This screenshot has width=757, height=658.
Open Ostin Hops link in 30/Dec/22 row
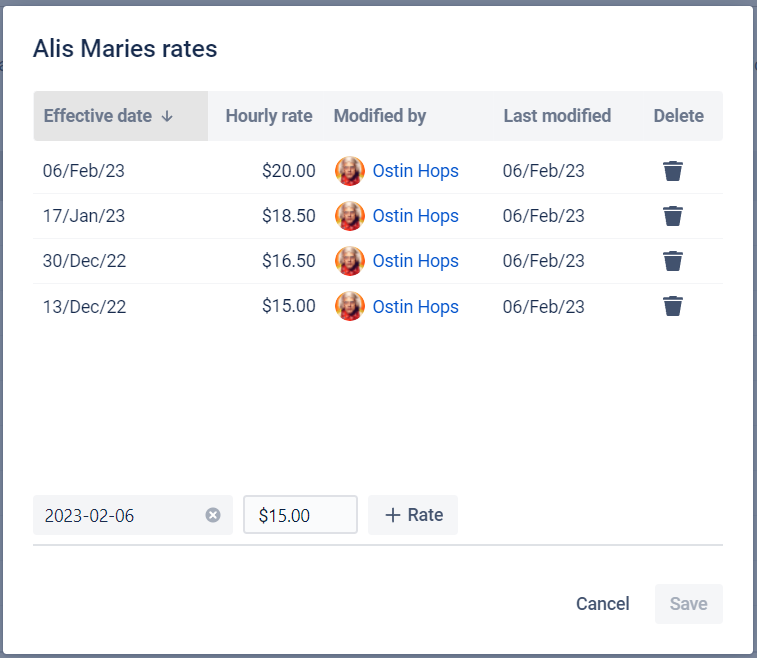click(415, 261)
